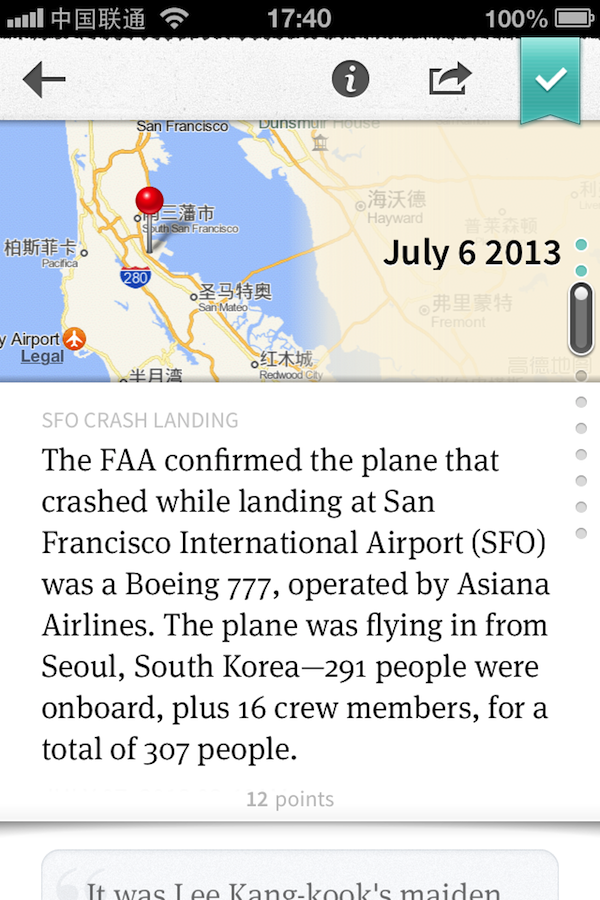Tap the red map pin

click(150, 200)
